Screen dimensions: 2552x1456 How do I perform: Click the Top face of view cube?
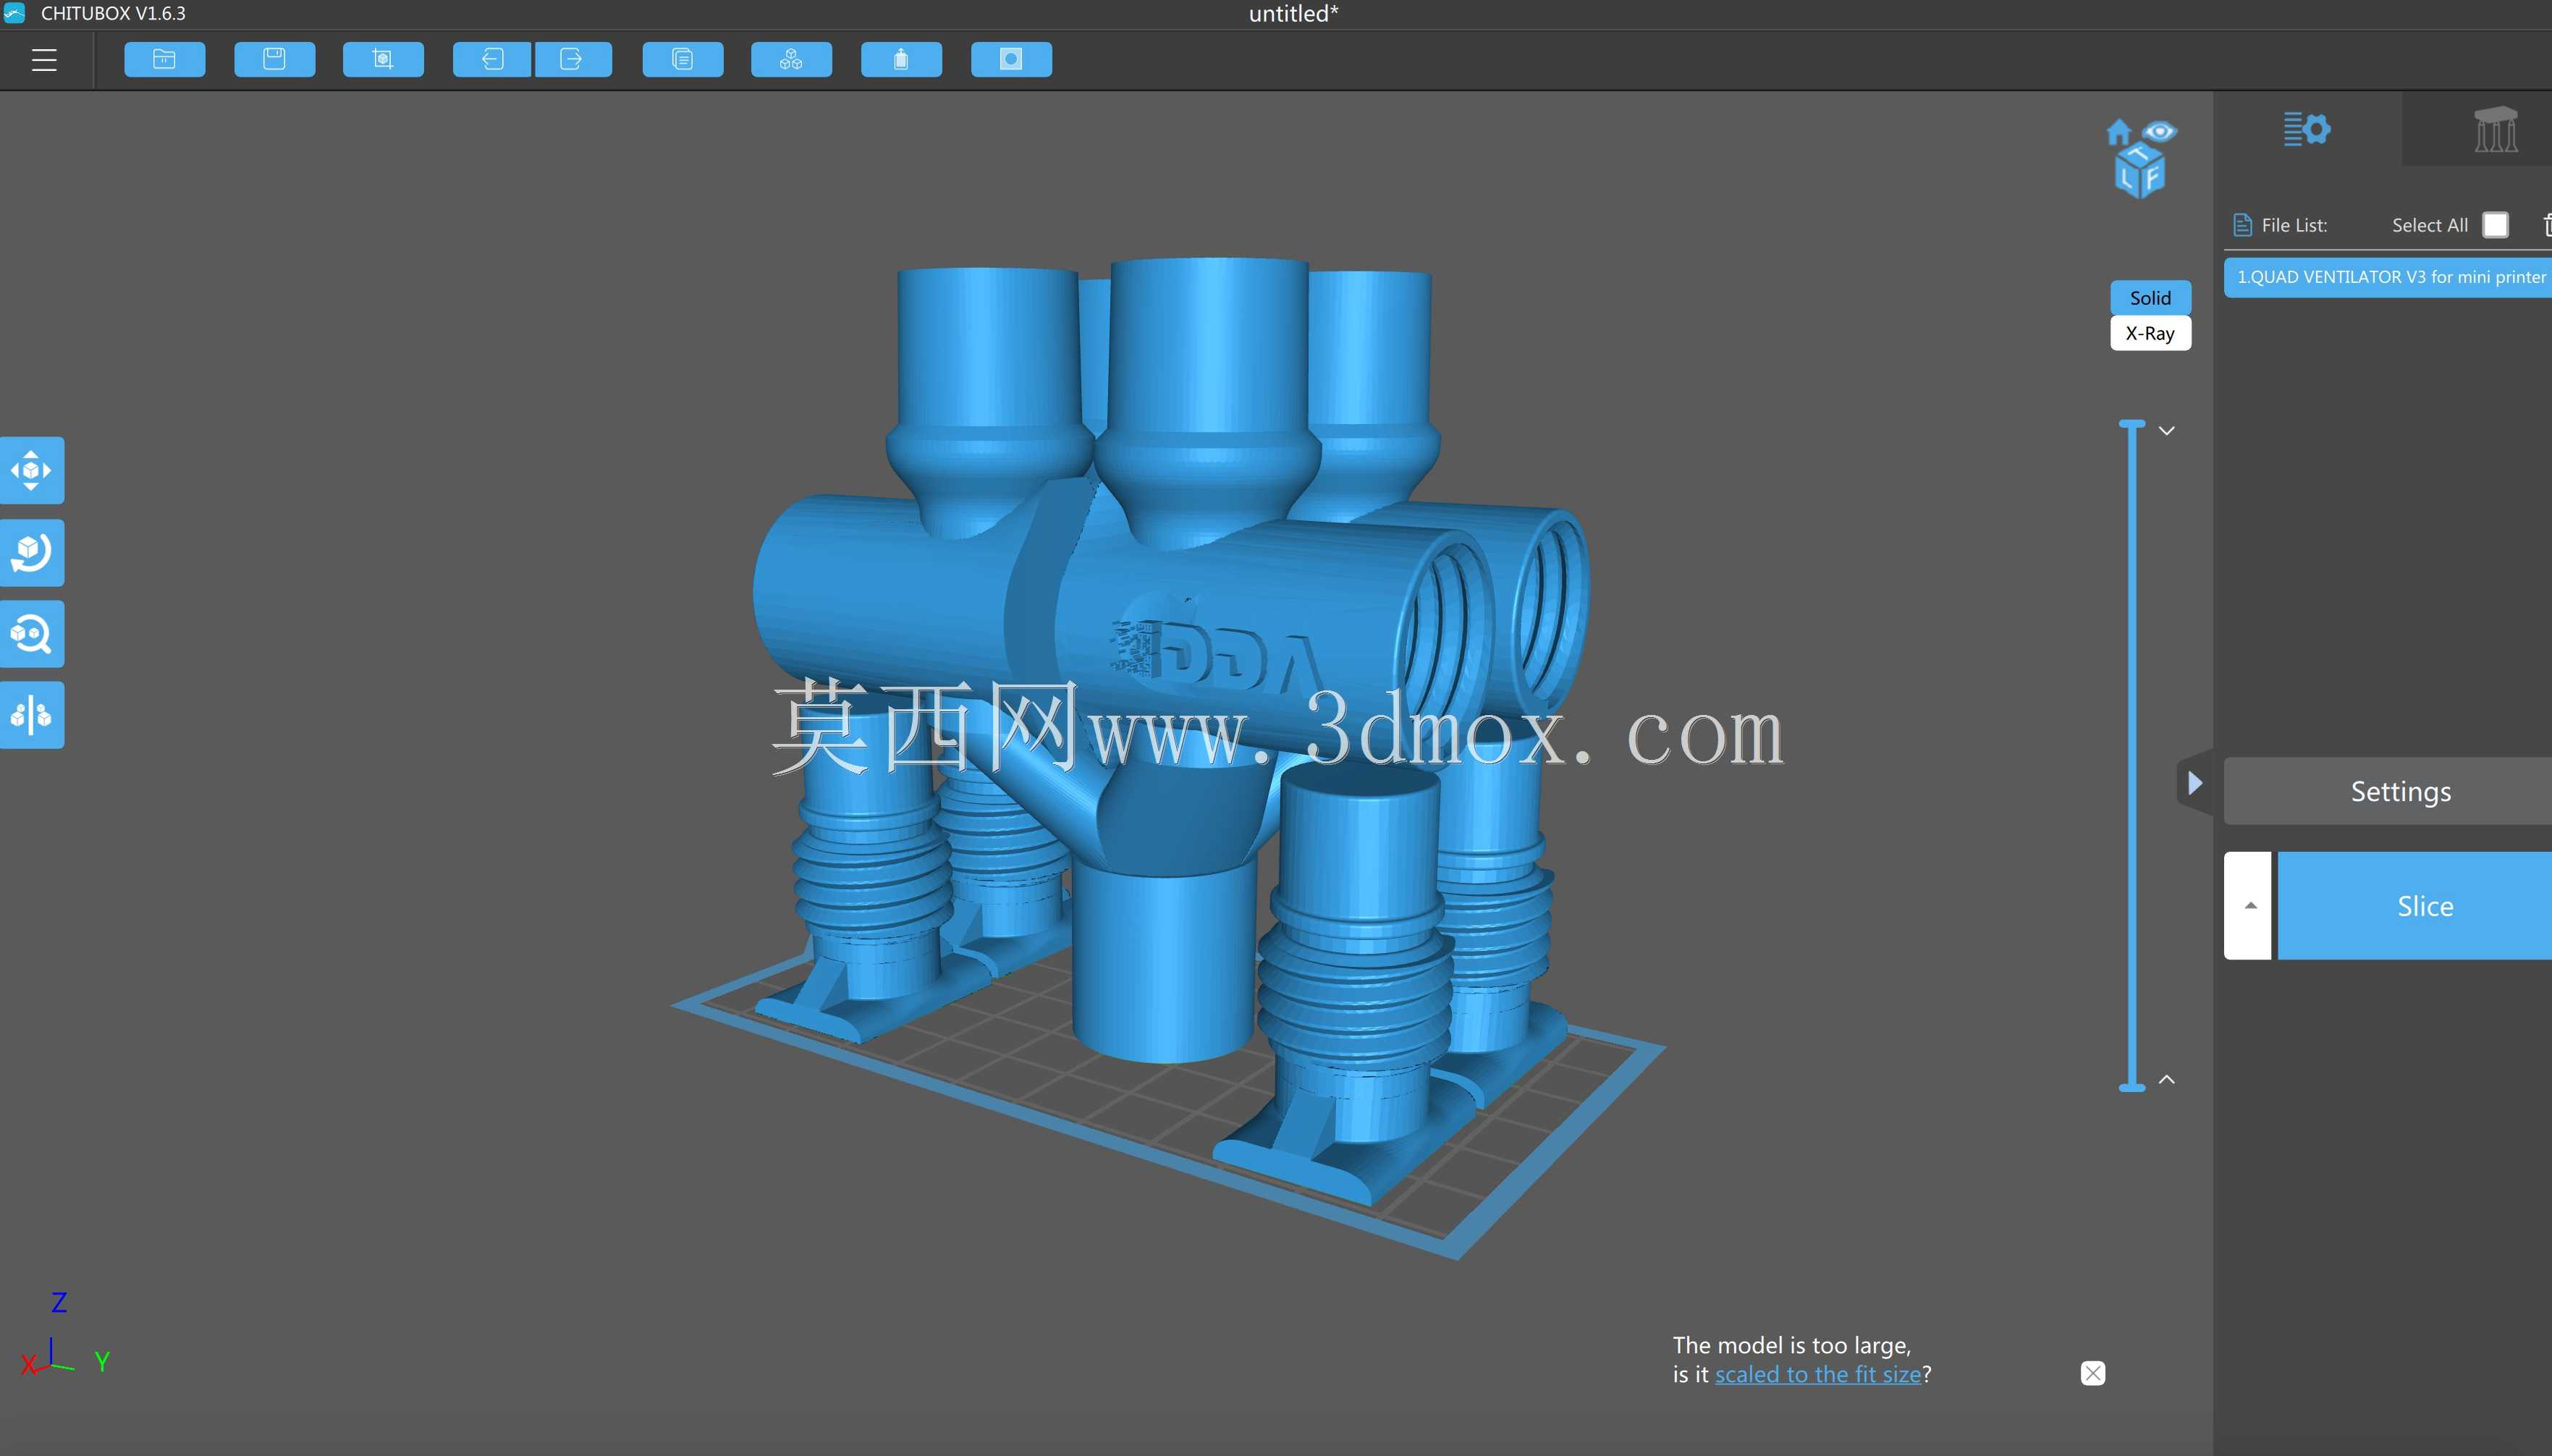[x=2140, y=154]
